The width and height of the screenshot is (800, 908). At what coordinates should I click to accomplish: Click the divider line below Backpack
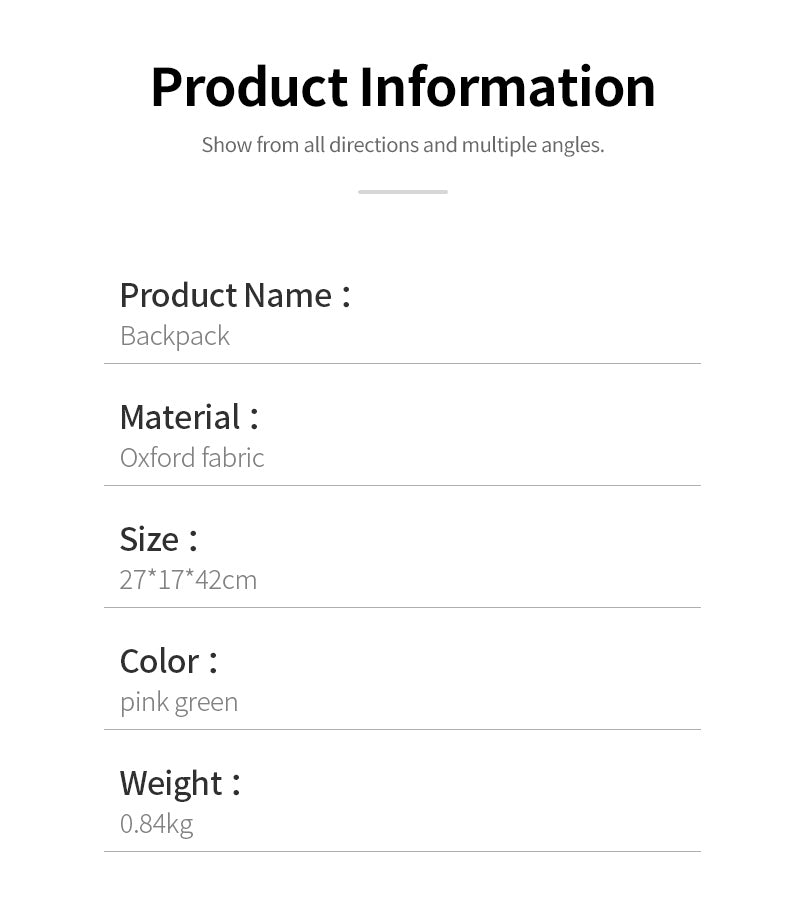coord(402,363)
